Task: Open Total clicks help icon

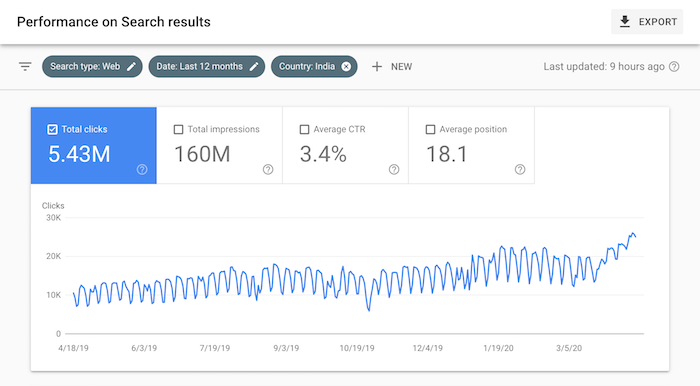Action: [x=142, y=169]
